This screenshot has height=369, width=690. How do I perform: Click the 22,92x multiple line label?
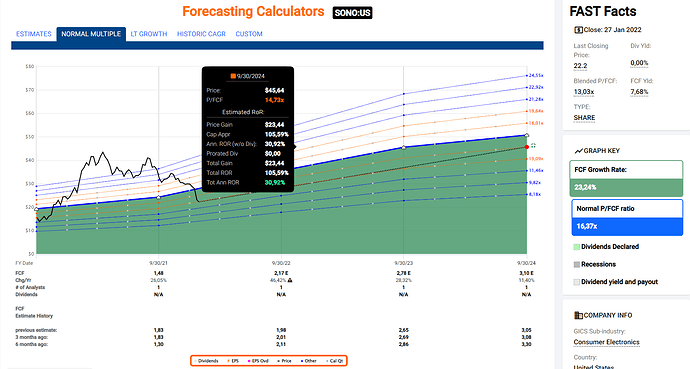536,88
